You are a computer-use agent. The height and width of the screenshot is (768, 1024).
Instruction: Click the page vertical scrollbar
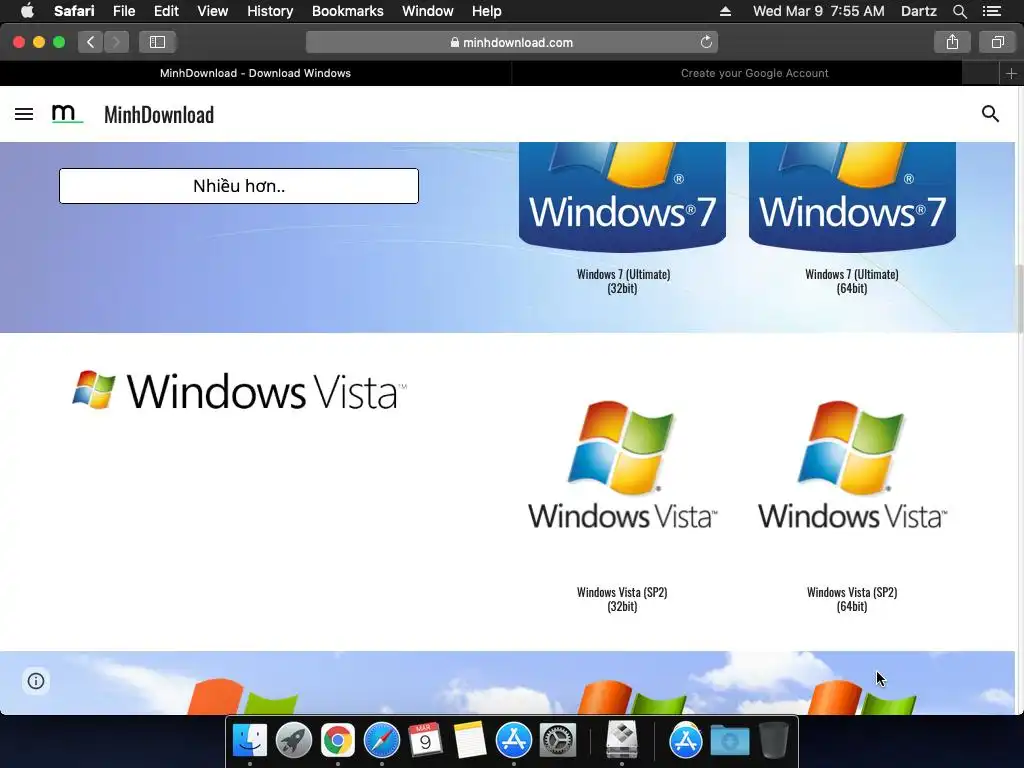(1019, 298)
